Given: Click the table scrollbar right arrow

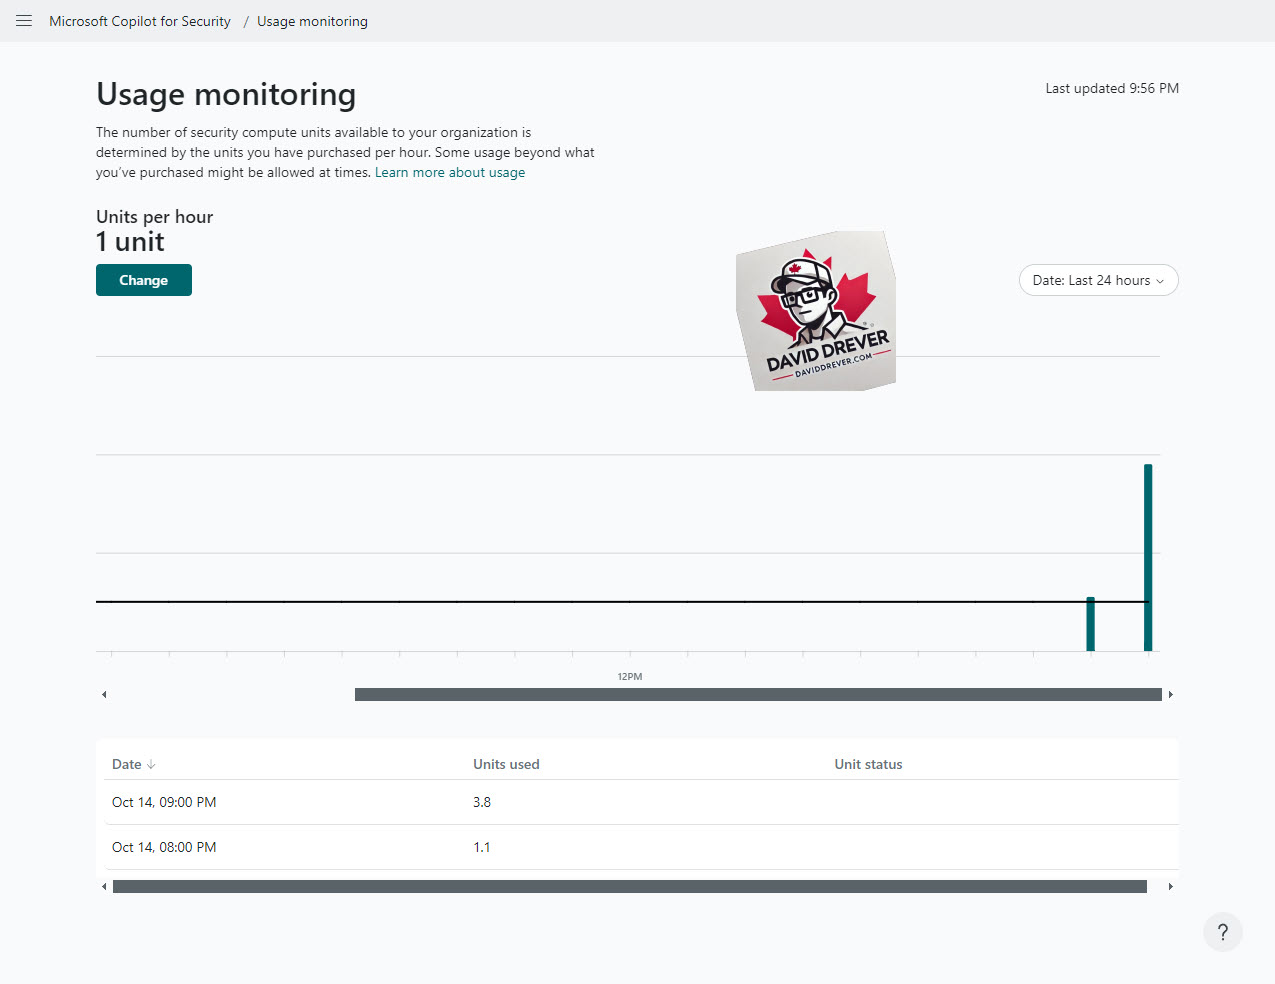Looking at the screenshot, I should (x=1170, y=886).
